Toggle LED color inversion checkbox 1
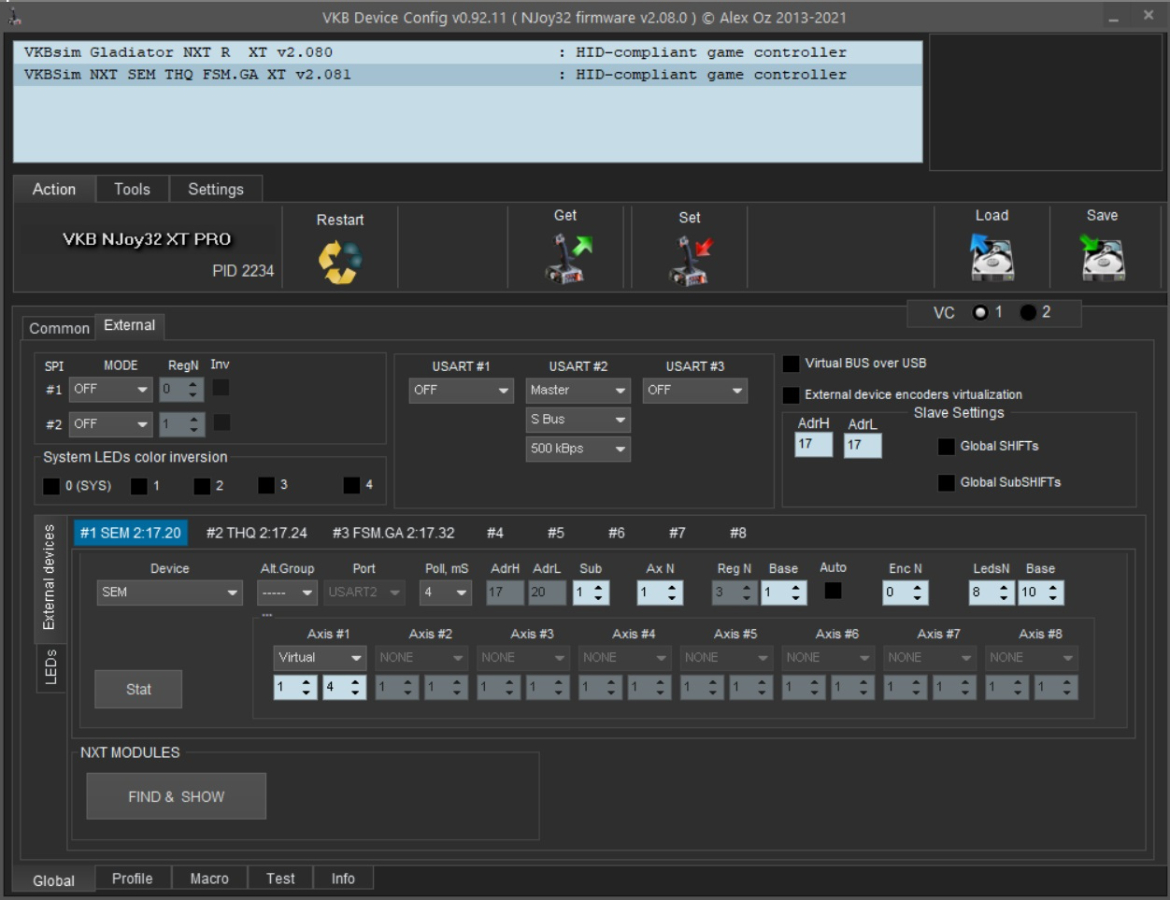Viewport: 1170px width, 900px height. coord(139,487)
